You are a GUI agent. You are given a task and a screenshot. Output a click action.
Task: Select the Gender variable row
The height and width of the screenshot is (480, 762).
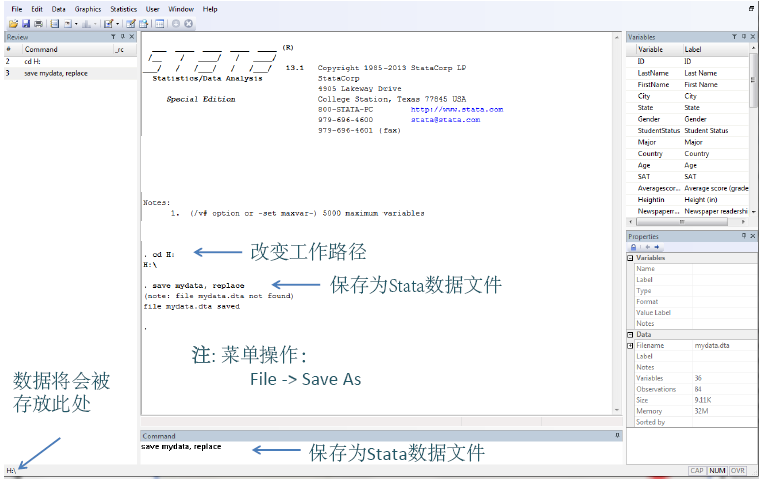coord(688,120)
